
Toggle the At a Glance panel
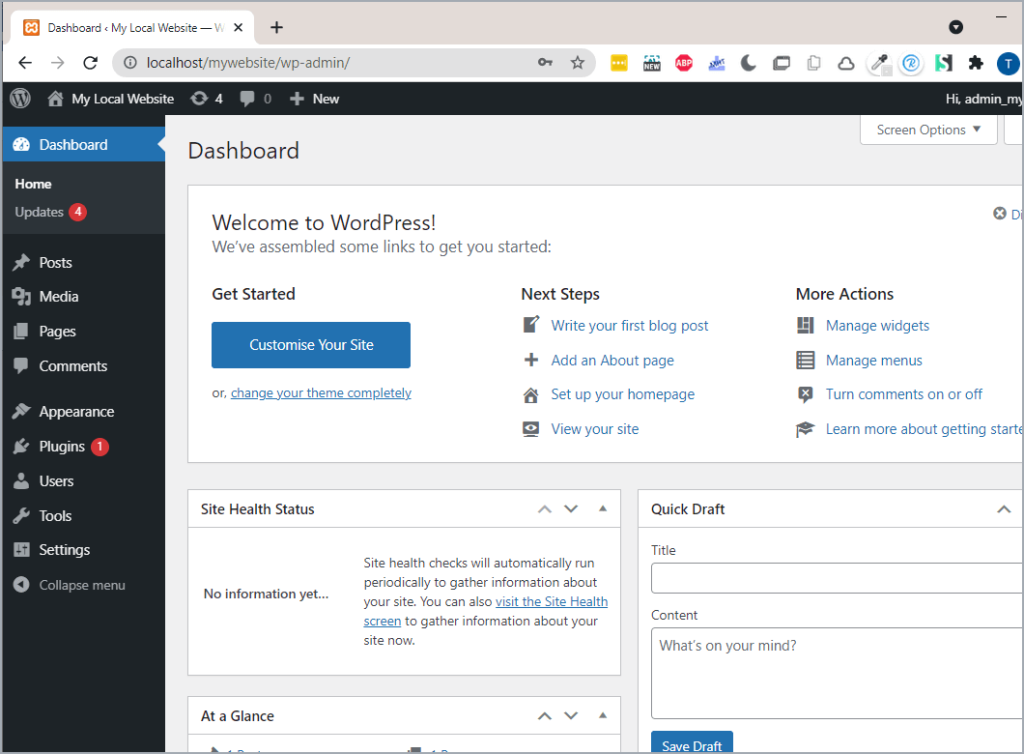click(602, 716)
